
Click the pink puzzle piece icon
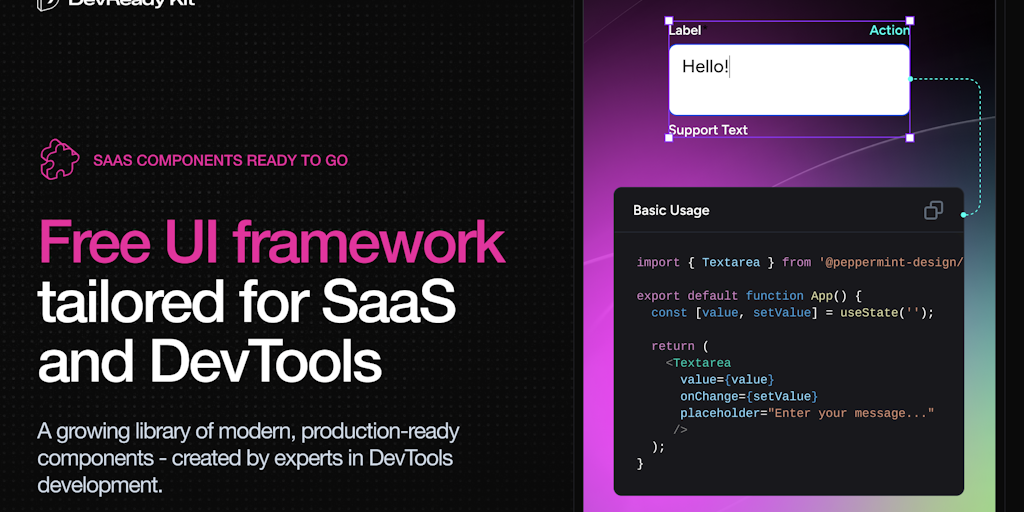pyautogui.click(x=59, y=159)
